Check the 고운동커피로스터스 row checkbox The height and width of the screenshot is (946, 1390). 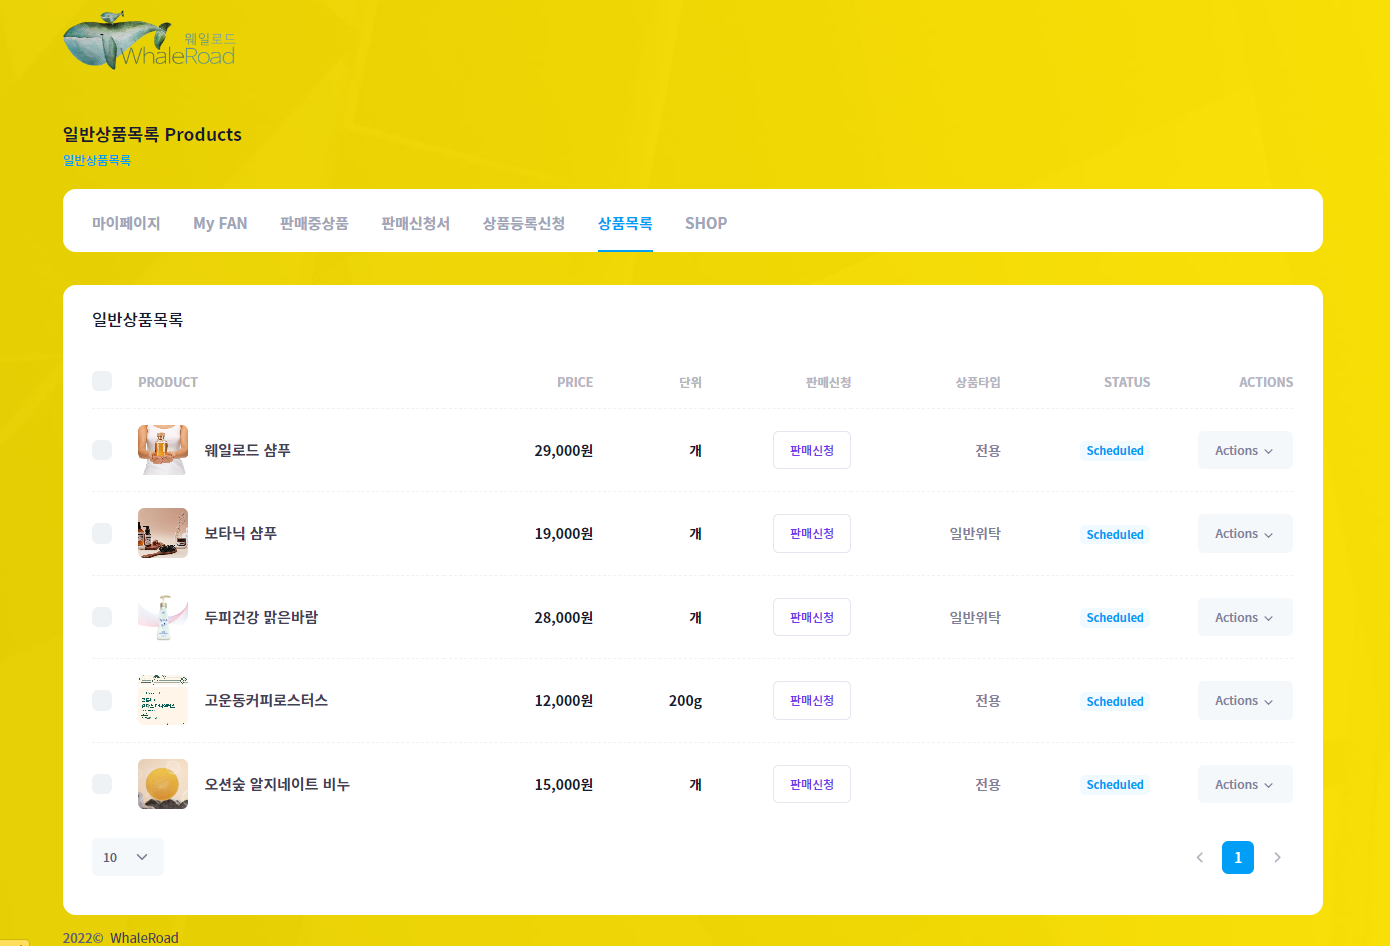[102, 700]
